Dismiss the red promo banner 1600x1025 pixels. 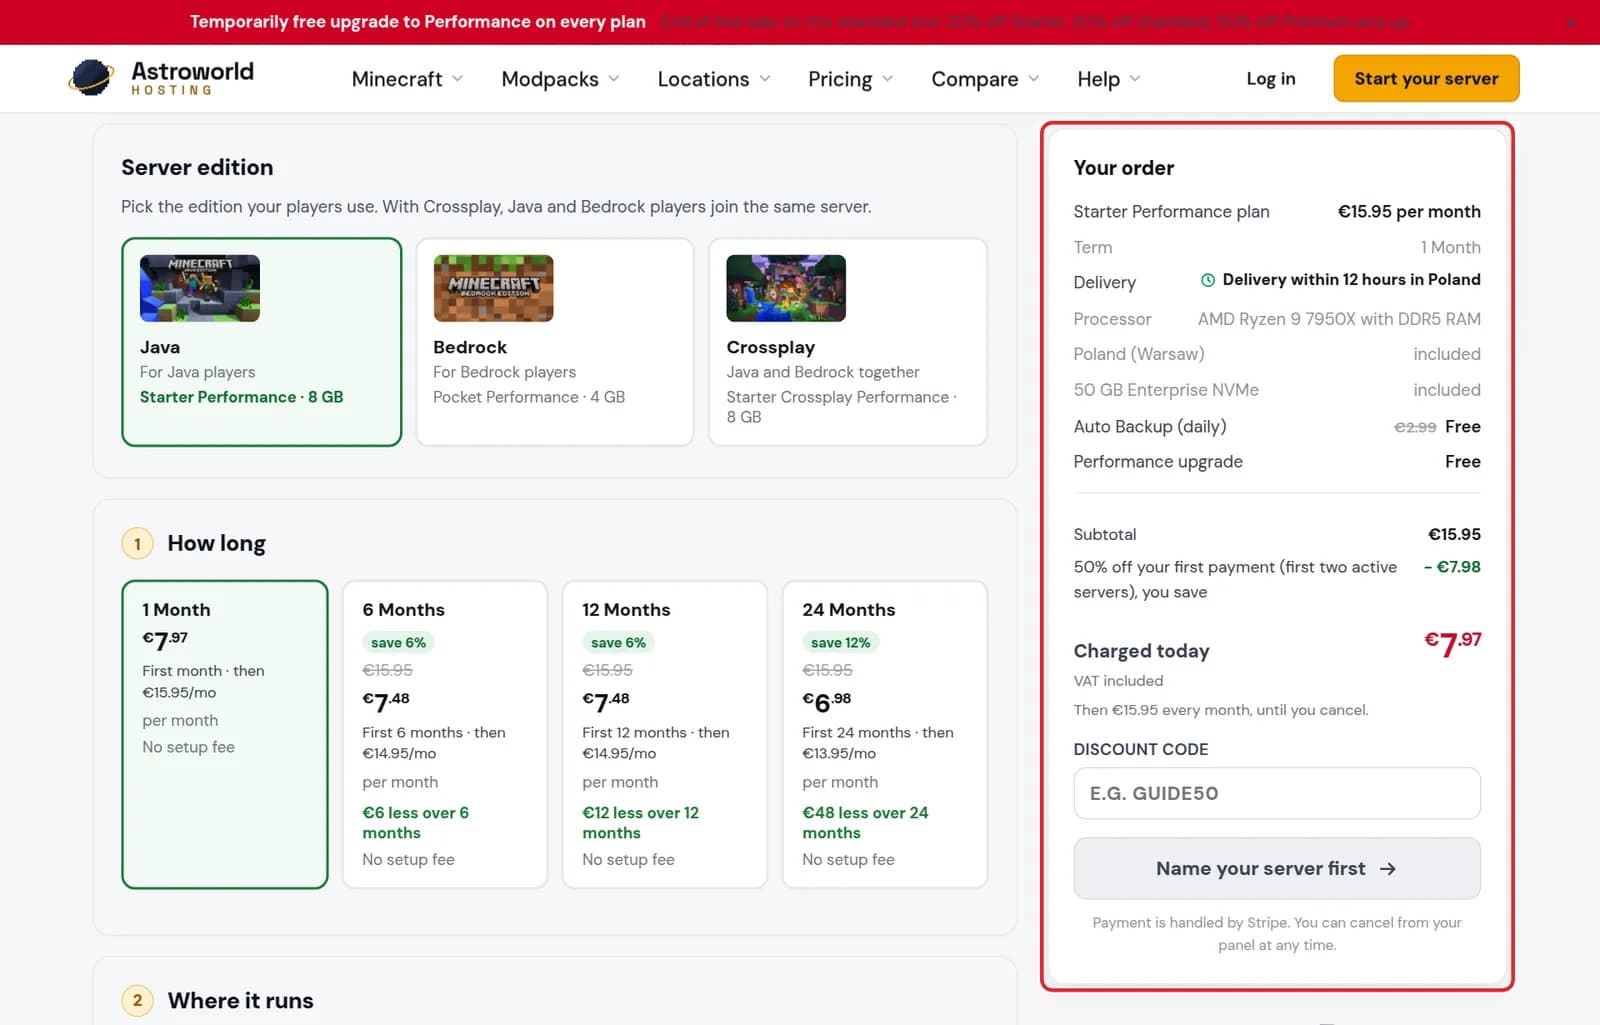(x=1571, y=22)
